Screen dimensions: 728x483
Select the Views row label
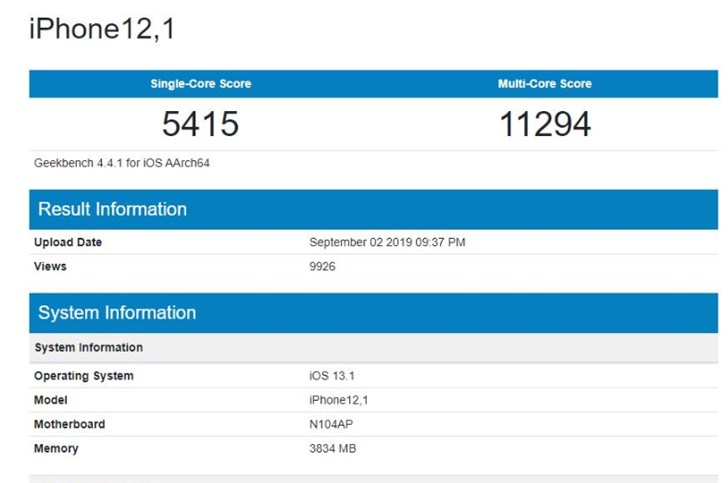pos(50,267)
